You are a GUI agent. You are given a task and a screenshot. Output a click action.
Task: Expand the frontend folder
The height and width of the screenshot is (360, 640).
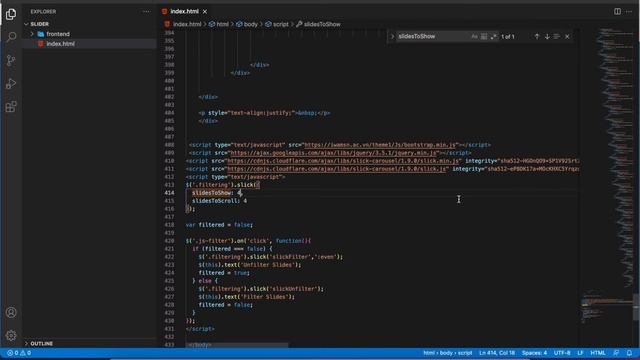point(90,34)
